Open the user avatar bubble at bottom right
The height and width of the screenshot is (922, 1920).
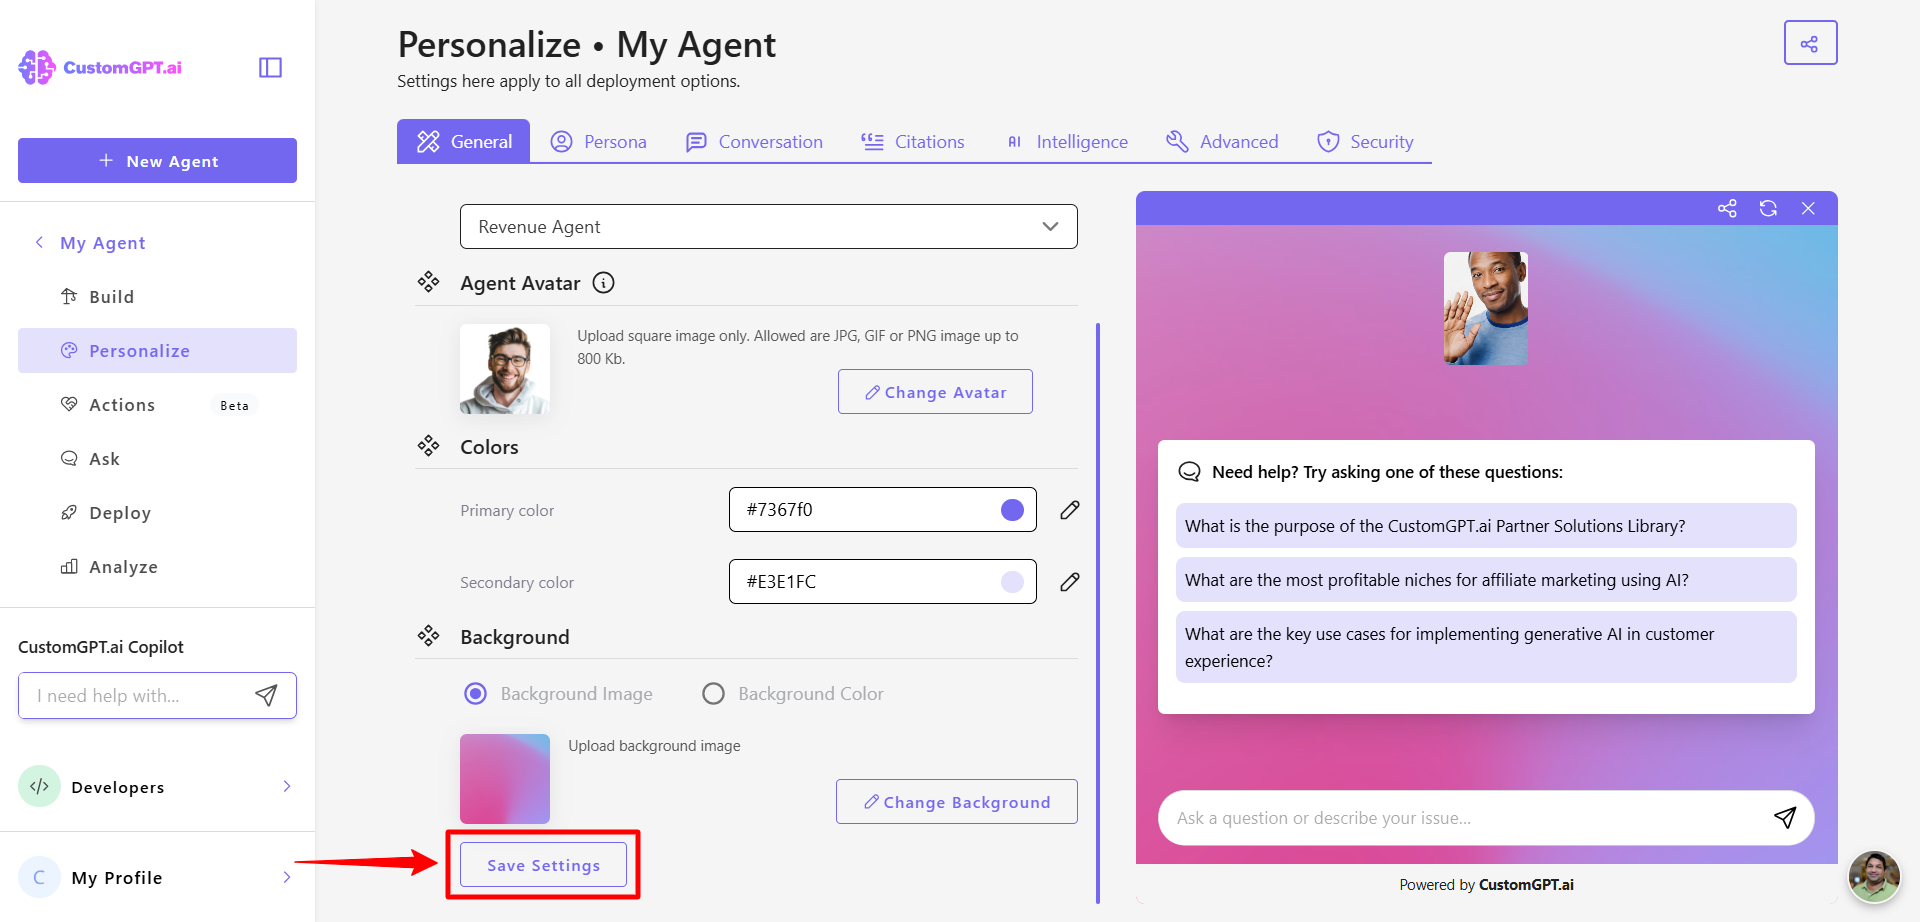coord(1874,877)
